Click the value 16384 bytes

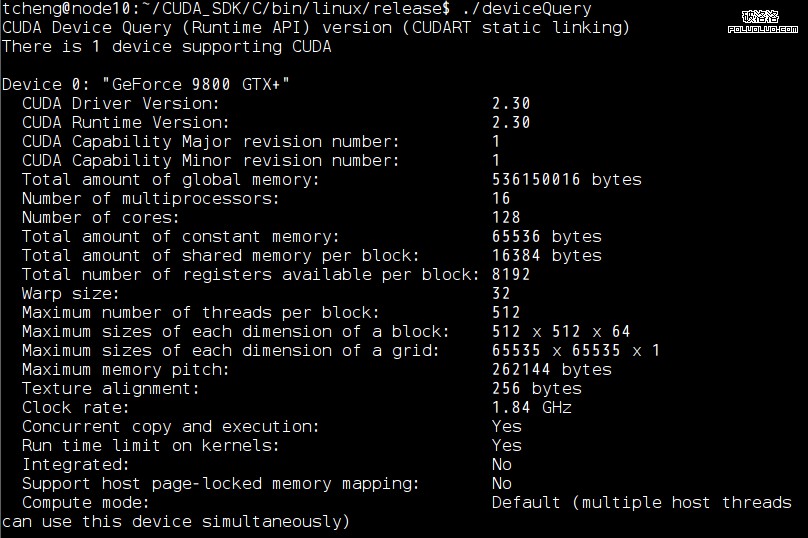546,256
